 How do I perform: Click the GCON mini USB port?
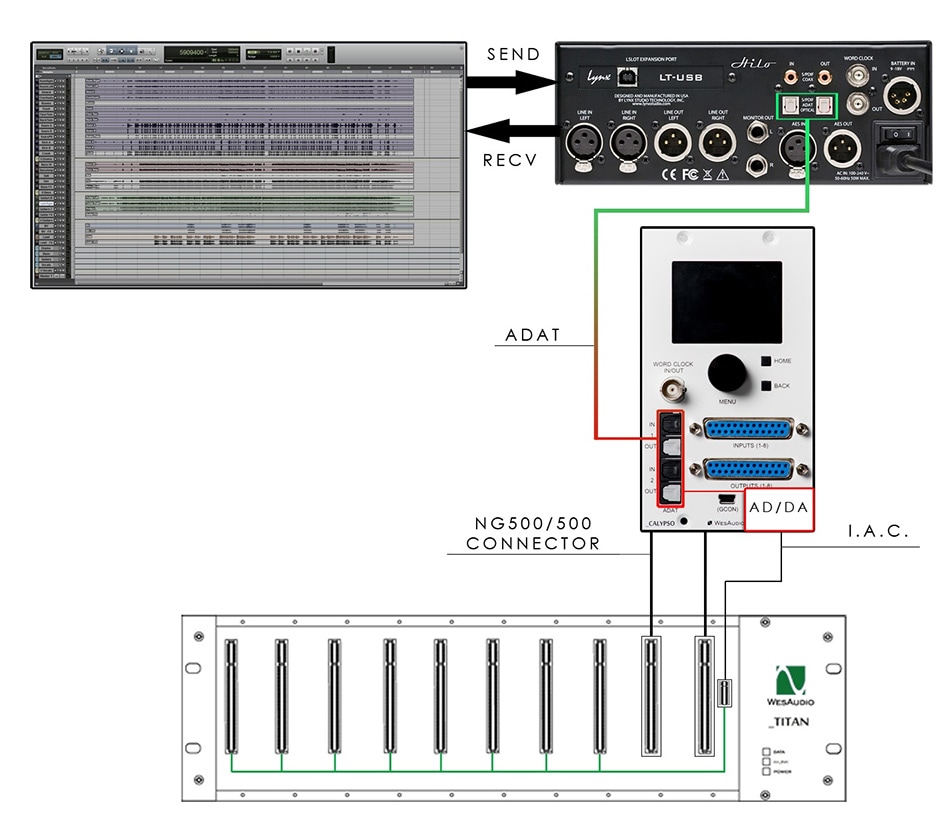(x=727, y=499)
